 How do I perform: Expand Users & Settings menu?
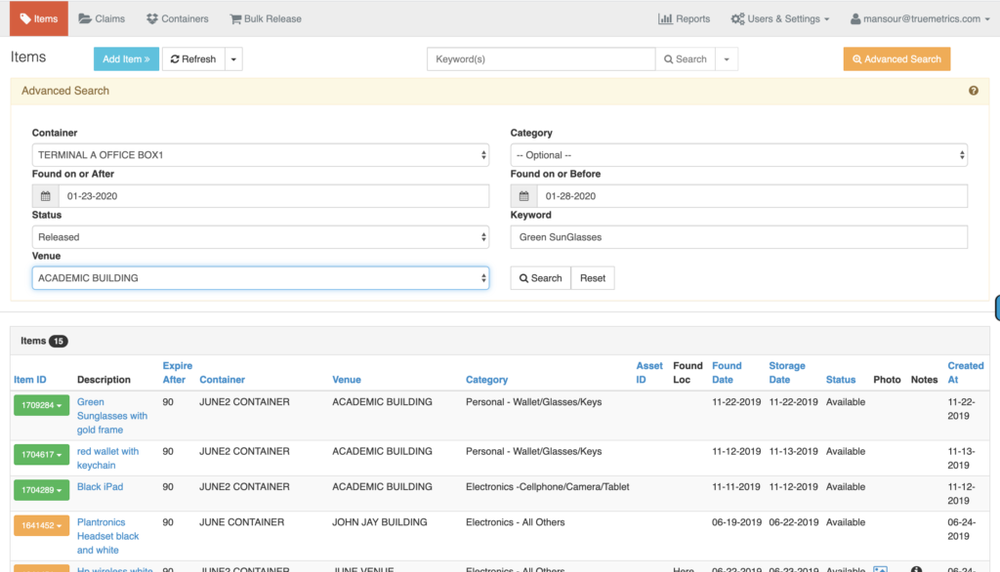click(x=780, y=19)
